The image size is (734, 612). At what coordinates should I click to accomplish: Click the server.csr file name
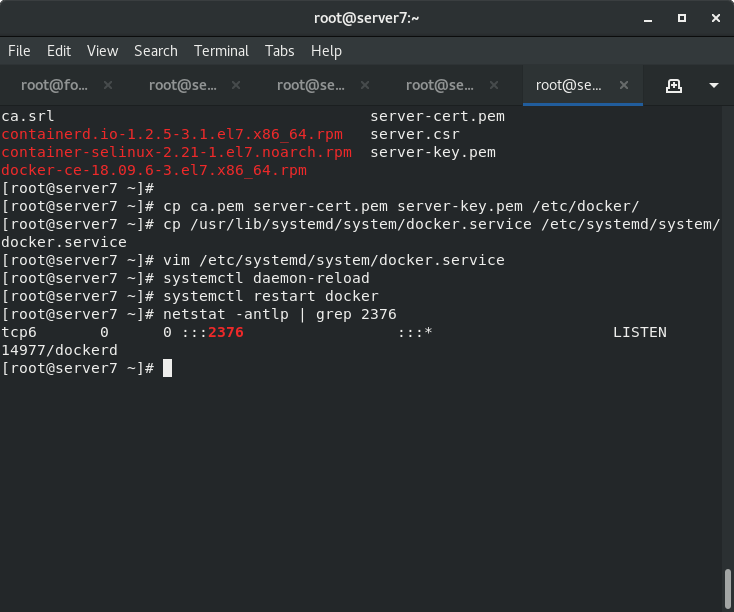pyautogui.click(x=415, y=134)
